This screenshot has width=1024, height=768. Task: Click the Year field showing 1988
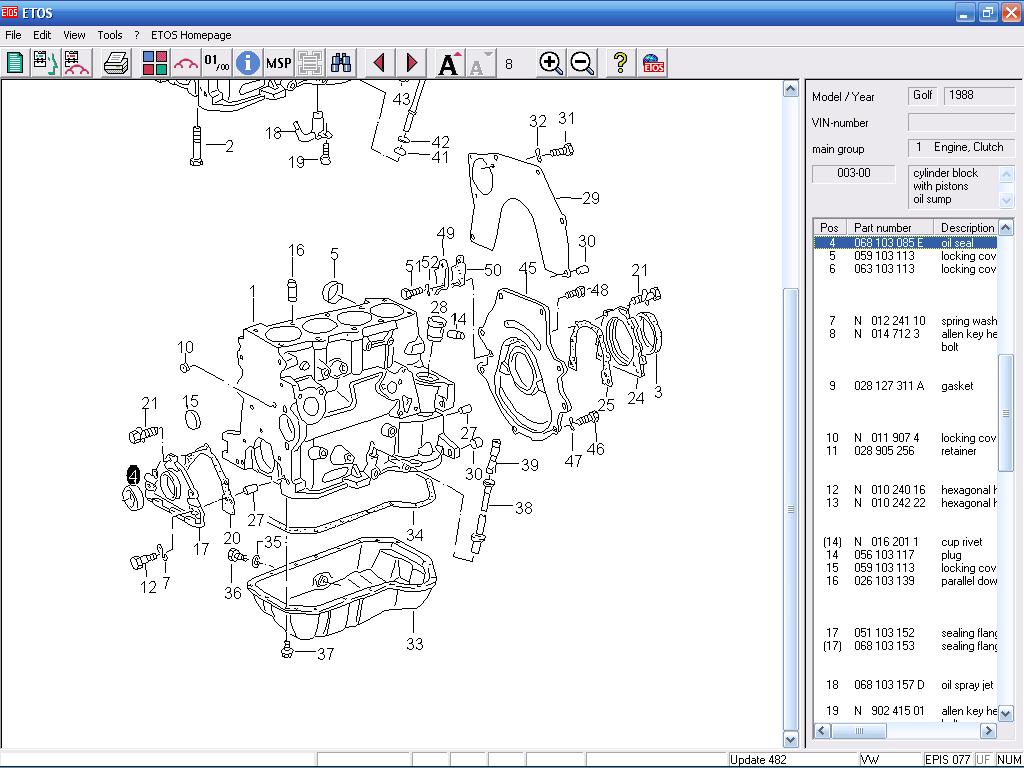coord(979,95)
